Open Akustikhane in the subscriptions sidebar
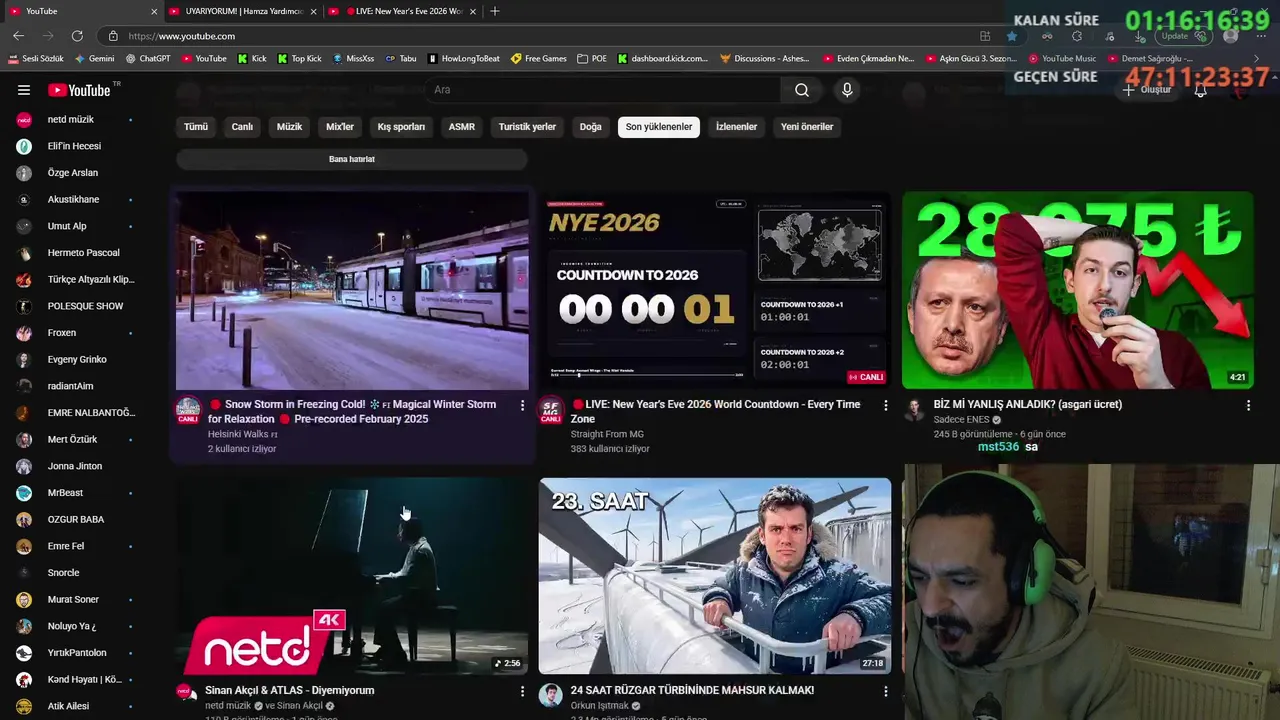Screen dimensions: 1280x720 click(x=76, y=200)
